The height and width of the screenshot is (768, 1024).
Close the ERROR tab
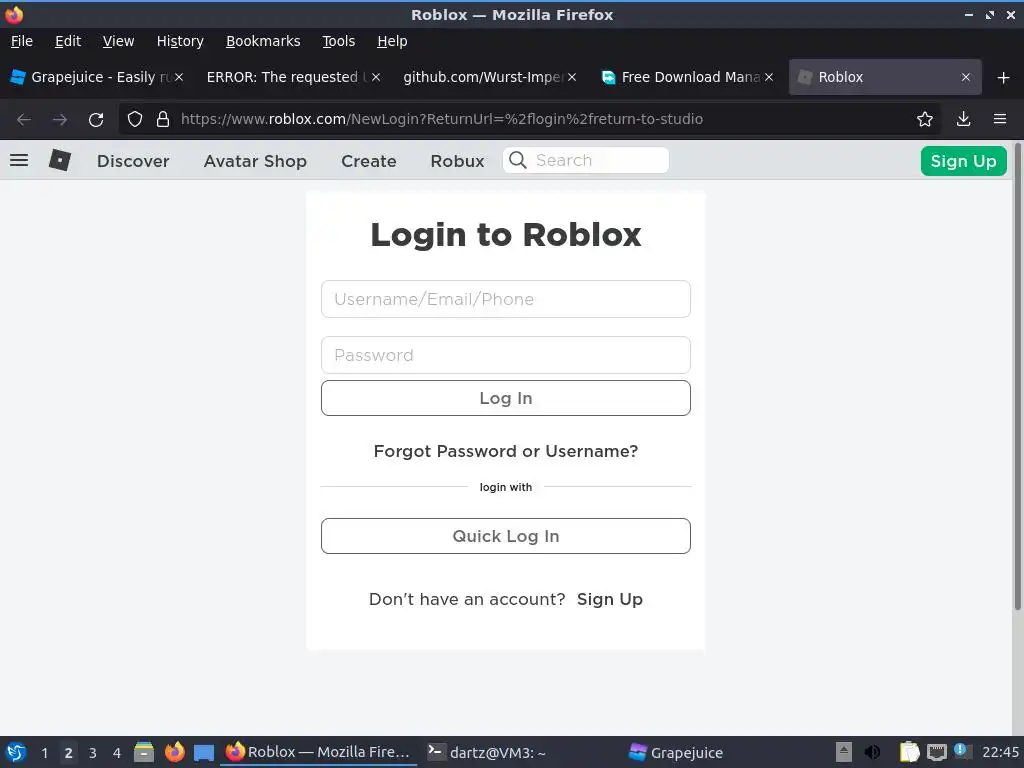pos(376,77)
